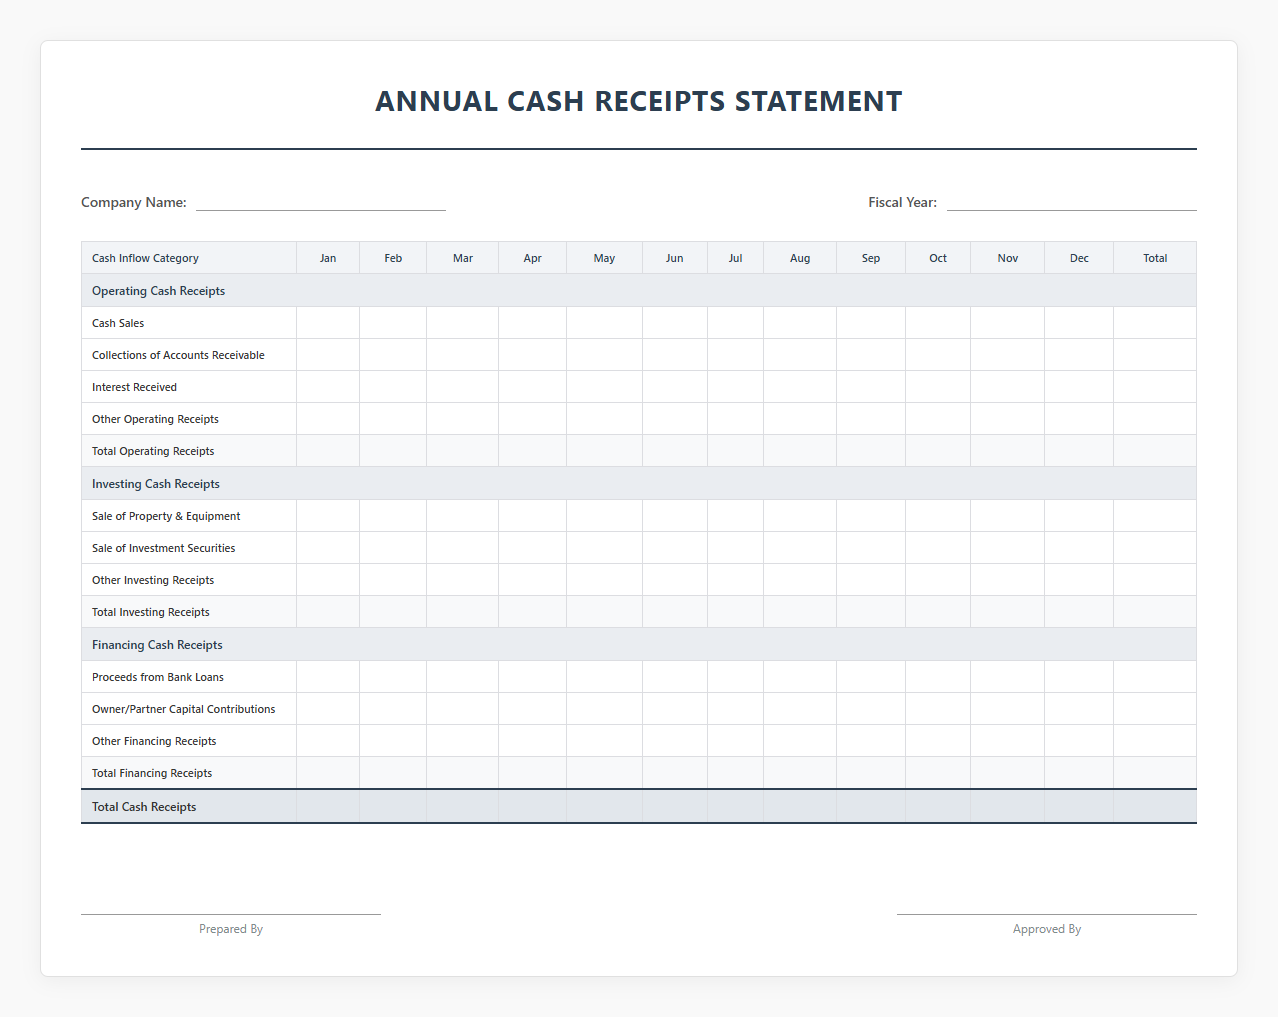The image size is (1278, 1017).
Task: Click the Other Financing Receipts label
Action: [x=154, y=741]
